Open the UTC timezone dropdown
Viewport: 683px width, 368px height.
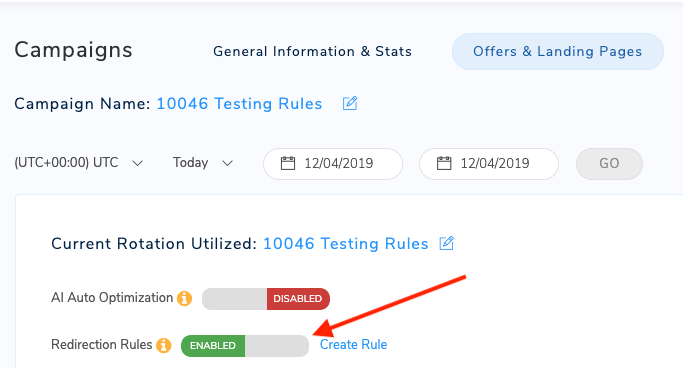click(x=79, y=163)
